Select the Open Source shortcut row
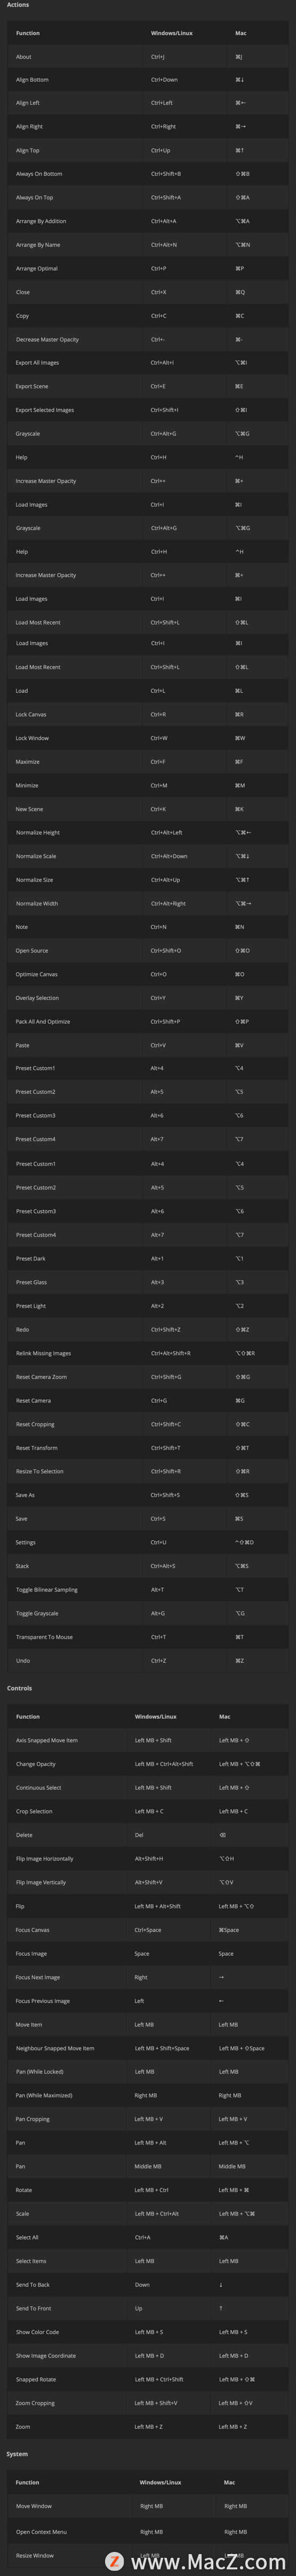Image resolution: width=296 pixels, height=2576 pixels. tap(148, 951)
